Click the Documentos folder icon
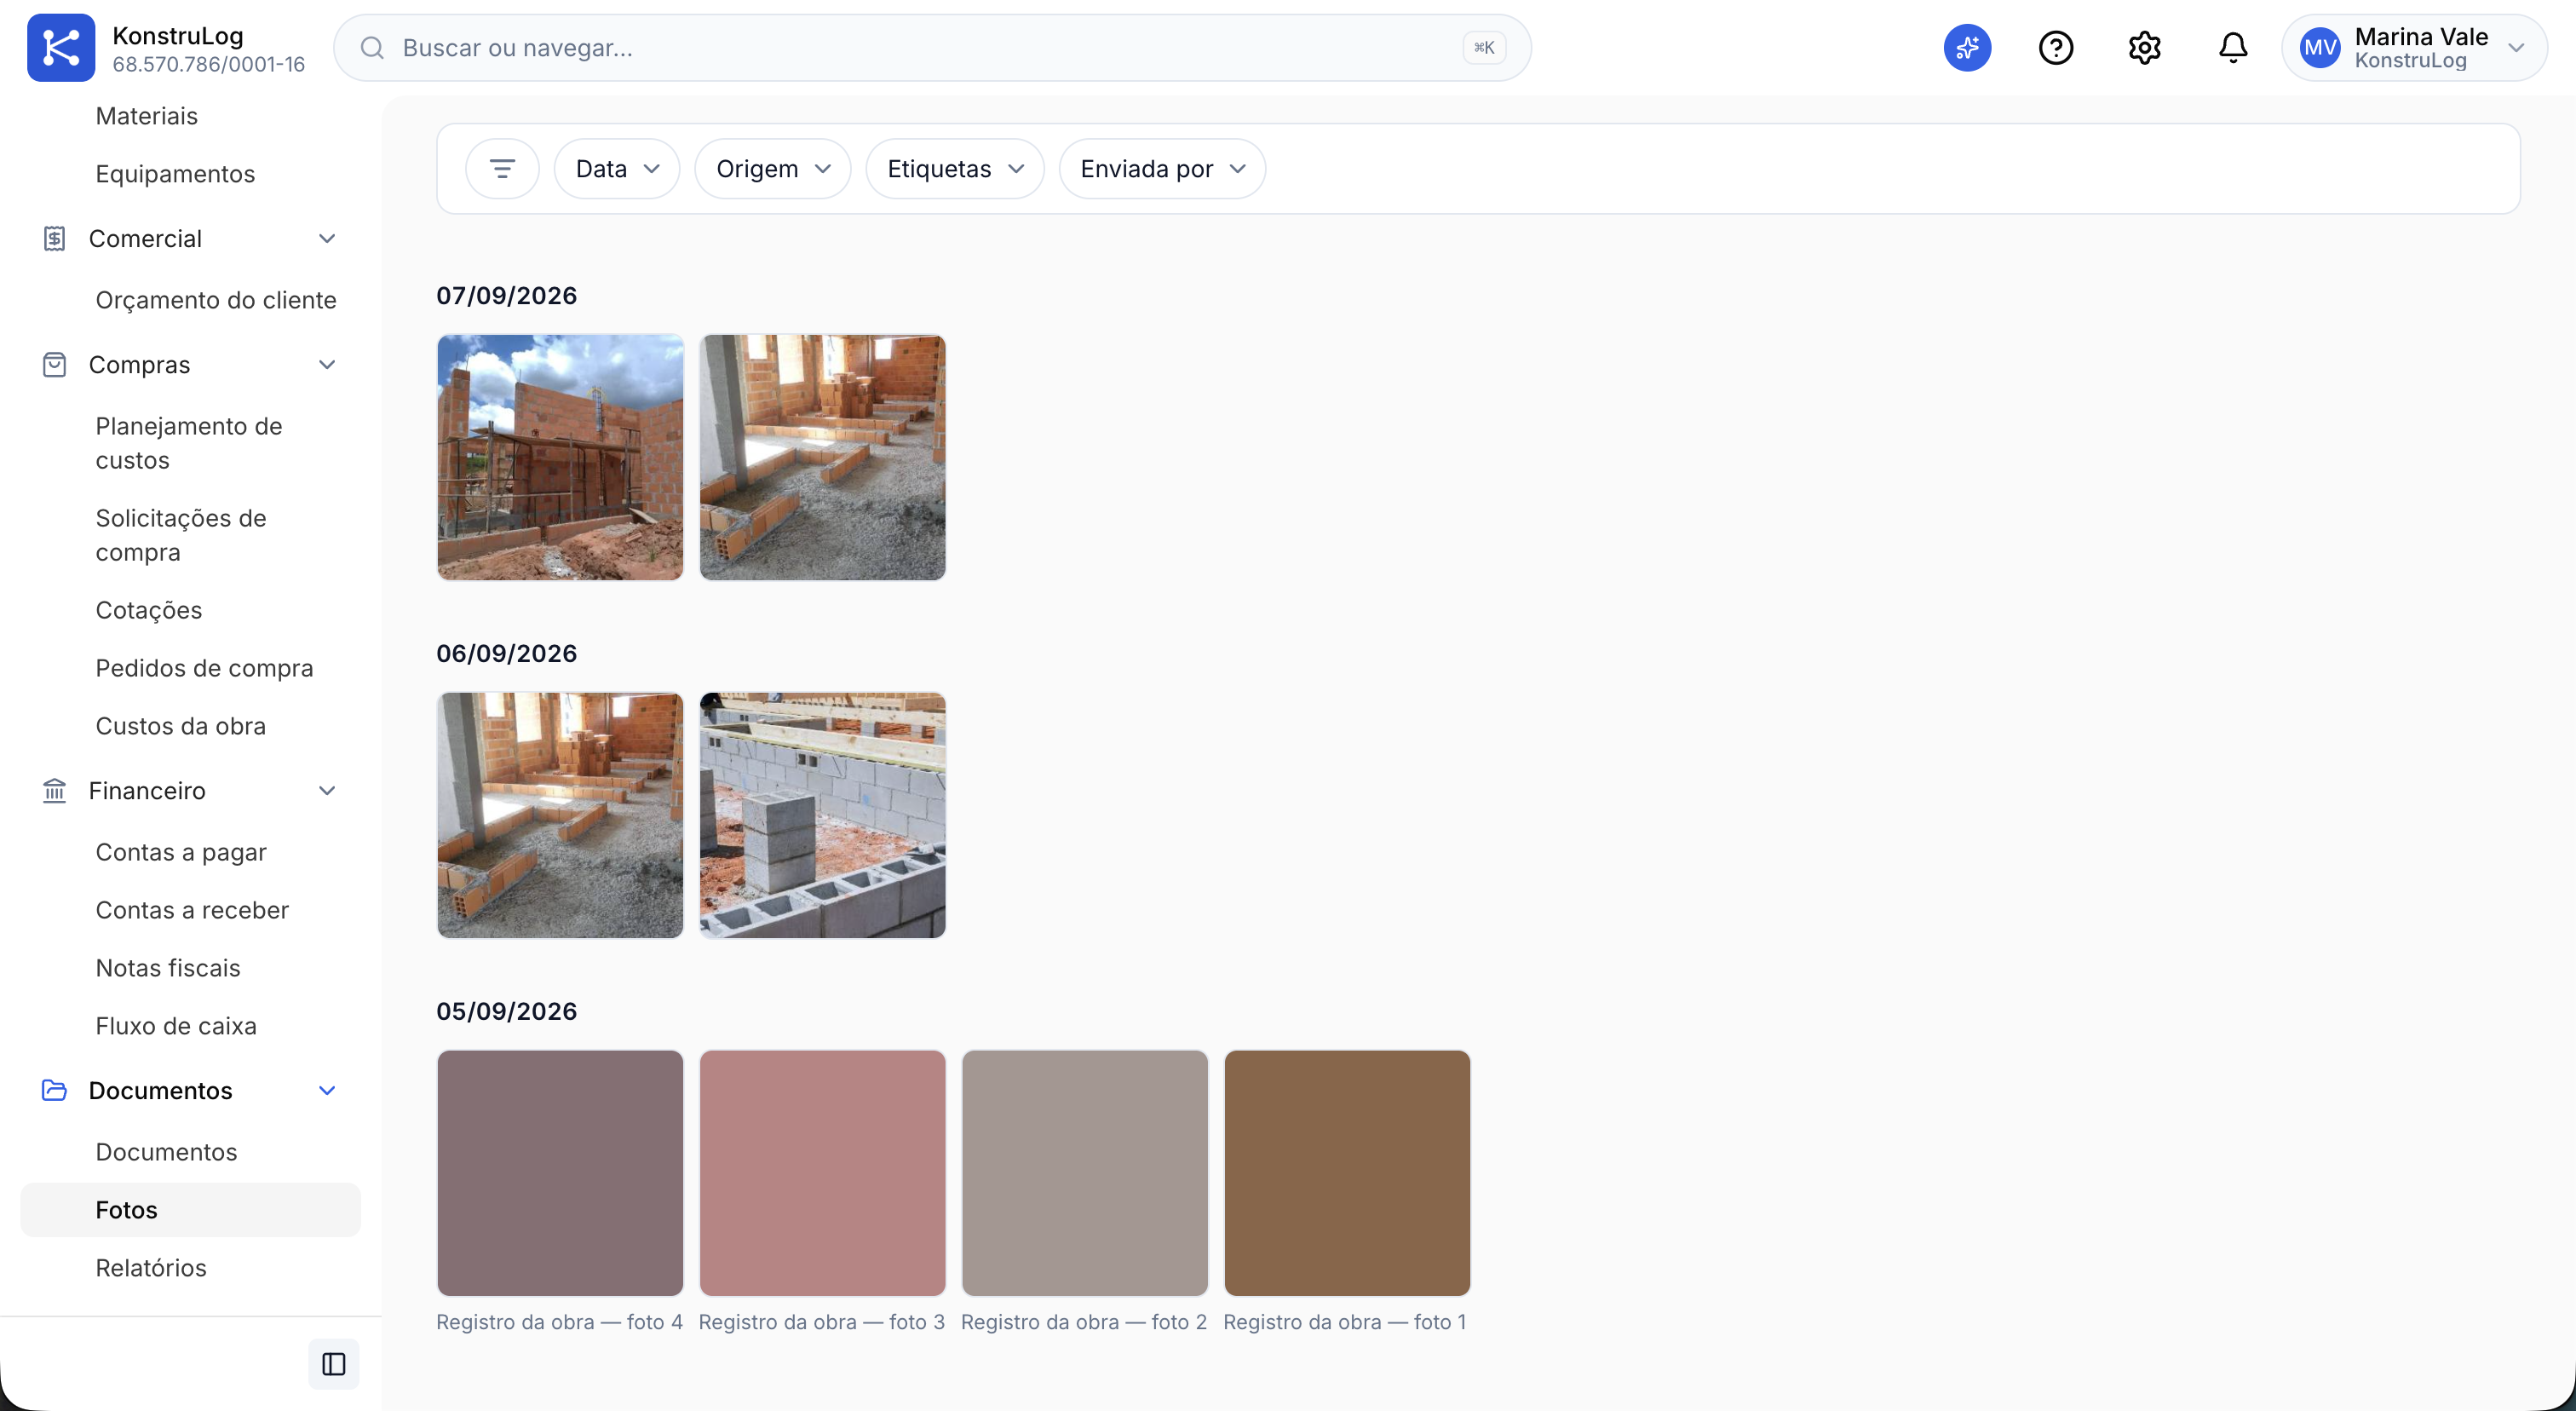The image size is (2576, 1411). (x=55, y=1091)
